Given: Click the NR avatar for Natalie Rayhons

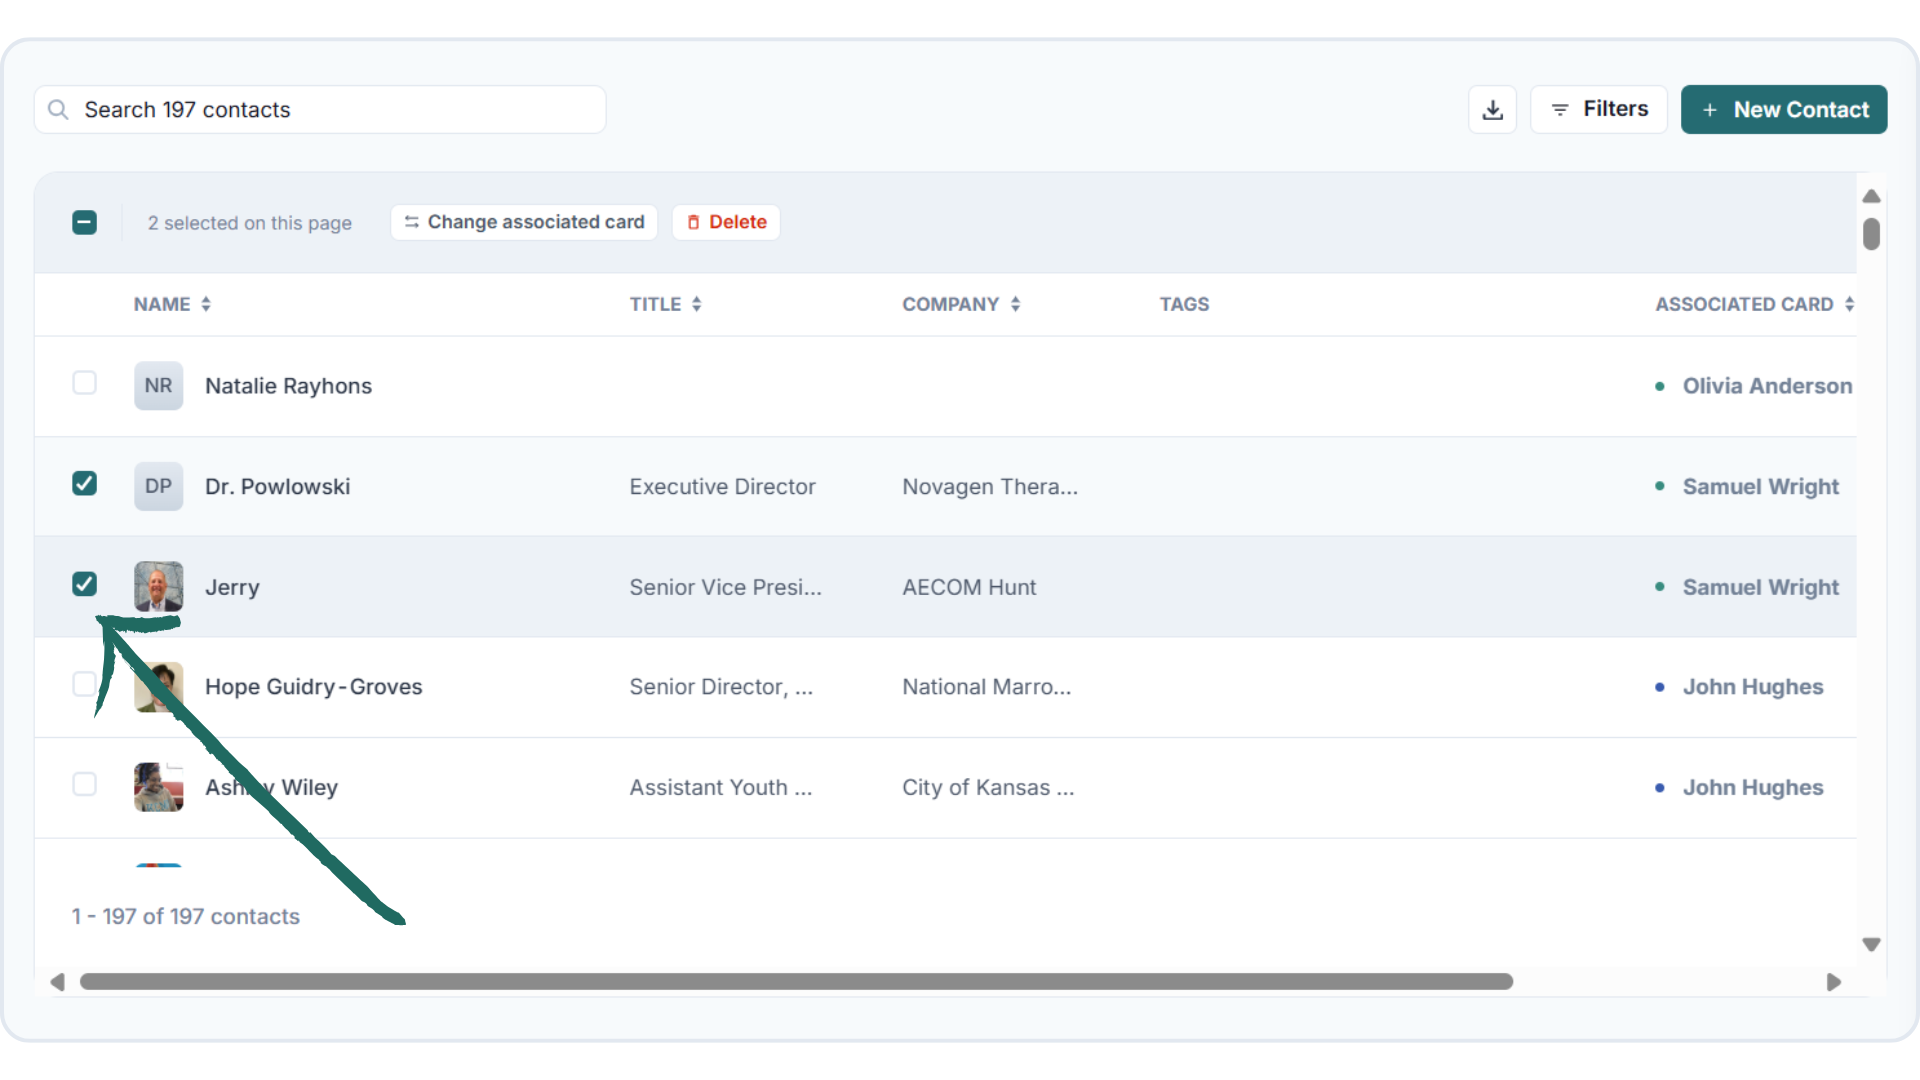Looking at the screenshot, I should point(159,386).
